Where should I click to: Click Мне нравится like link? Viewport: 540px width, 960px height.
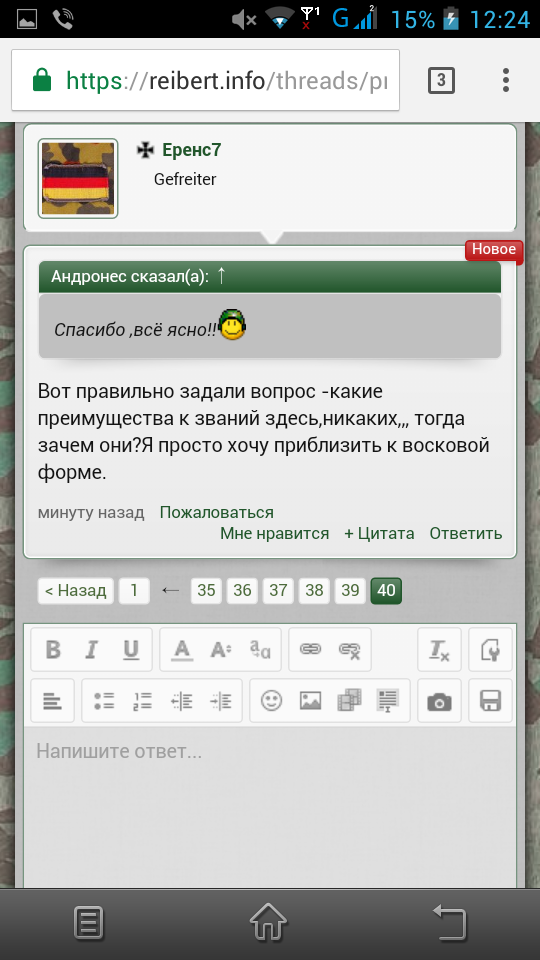[x=274, y=534]
